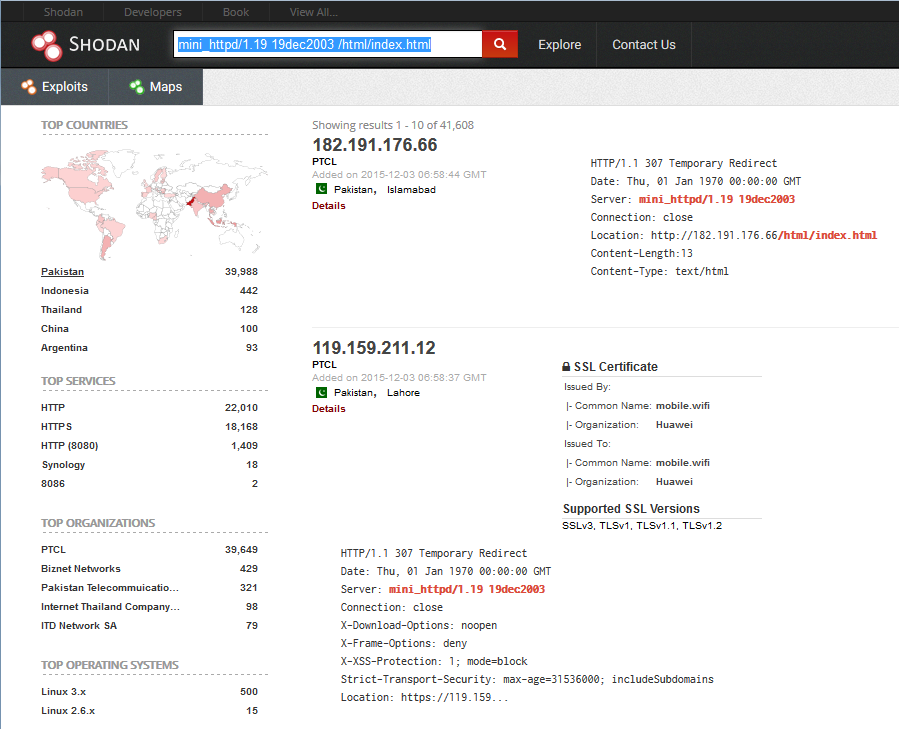The height and width of the screenshot is (729, 899).
Task: Click the 39,988 Pakistan count
Action: click(241, 272)
